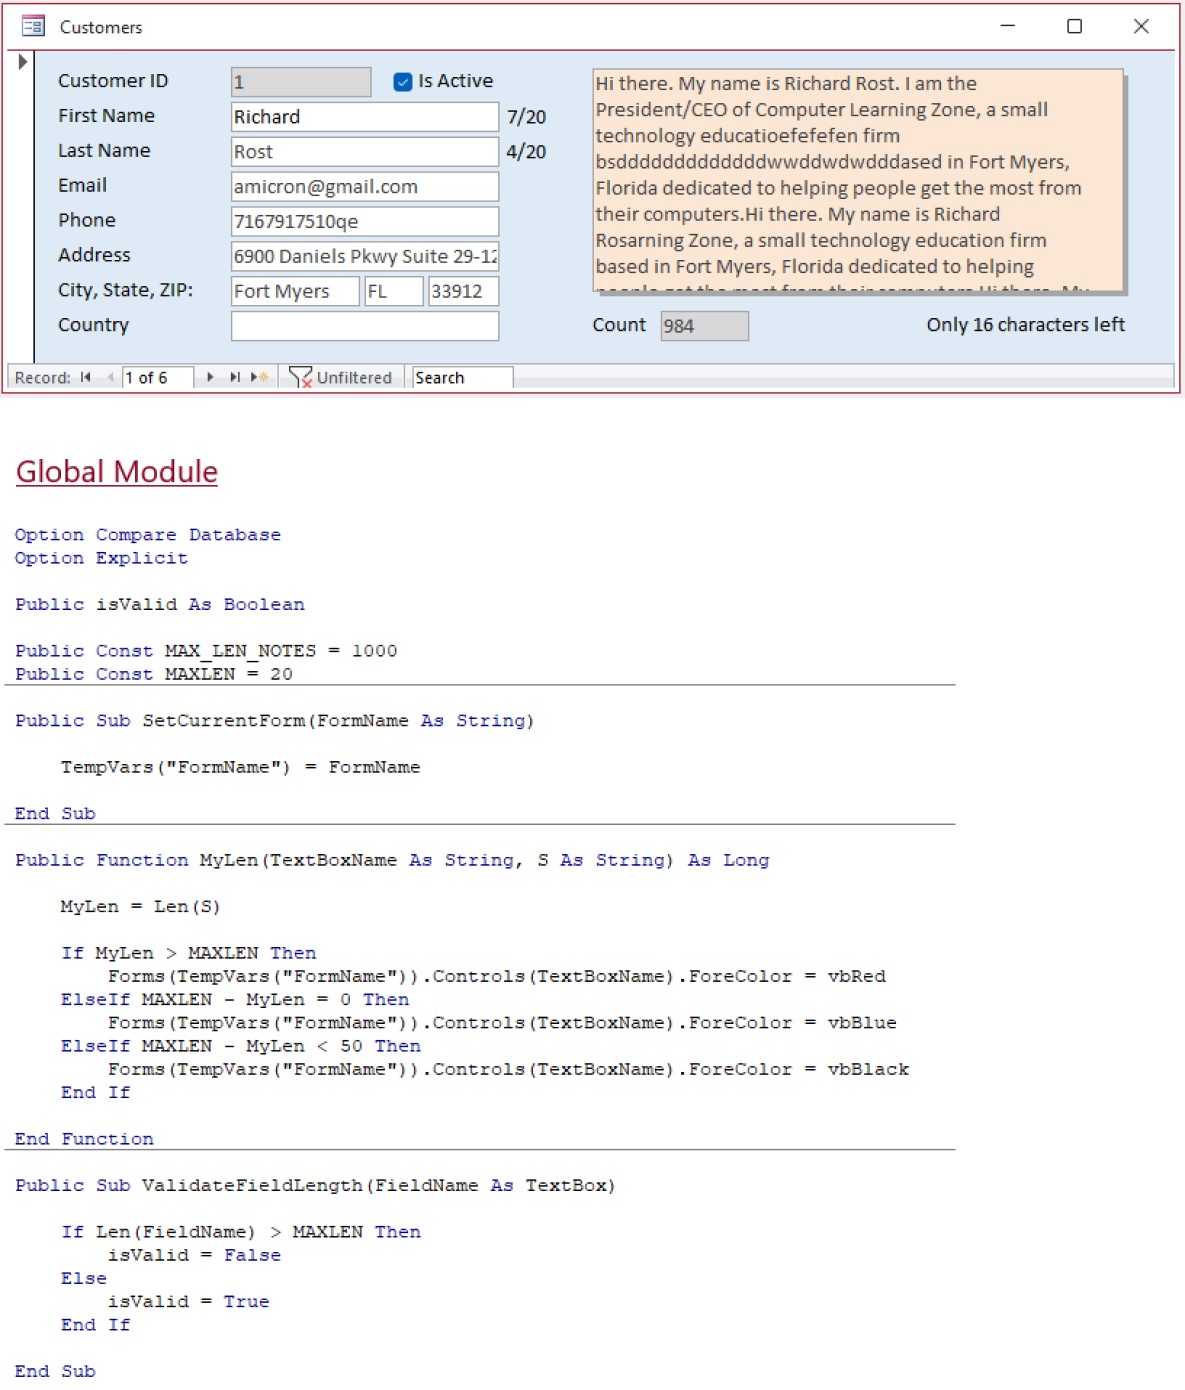Click the Customers form icon in title bar
This screenshot has width=1185, height=1390.
(x=31, y=27)
